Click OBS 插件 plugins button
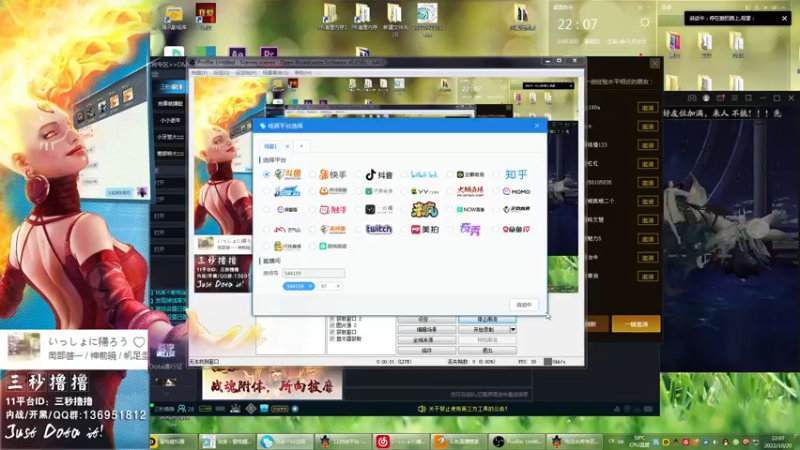 click(x=427, y=351)
